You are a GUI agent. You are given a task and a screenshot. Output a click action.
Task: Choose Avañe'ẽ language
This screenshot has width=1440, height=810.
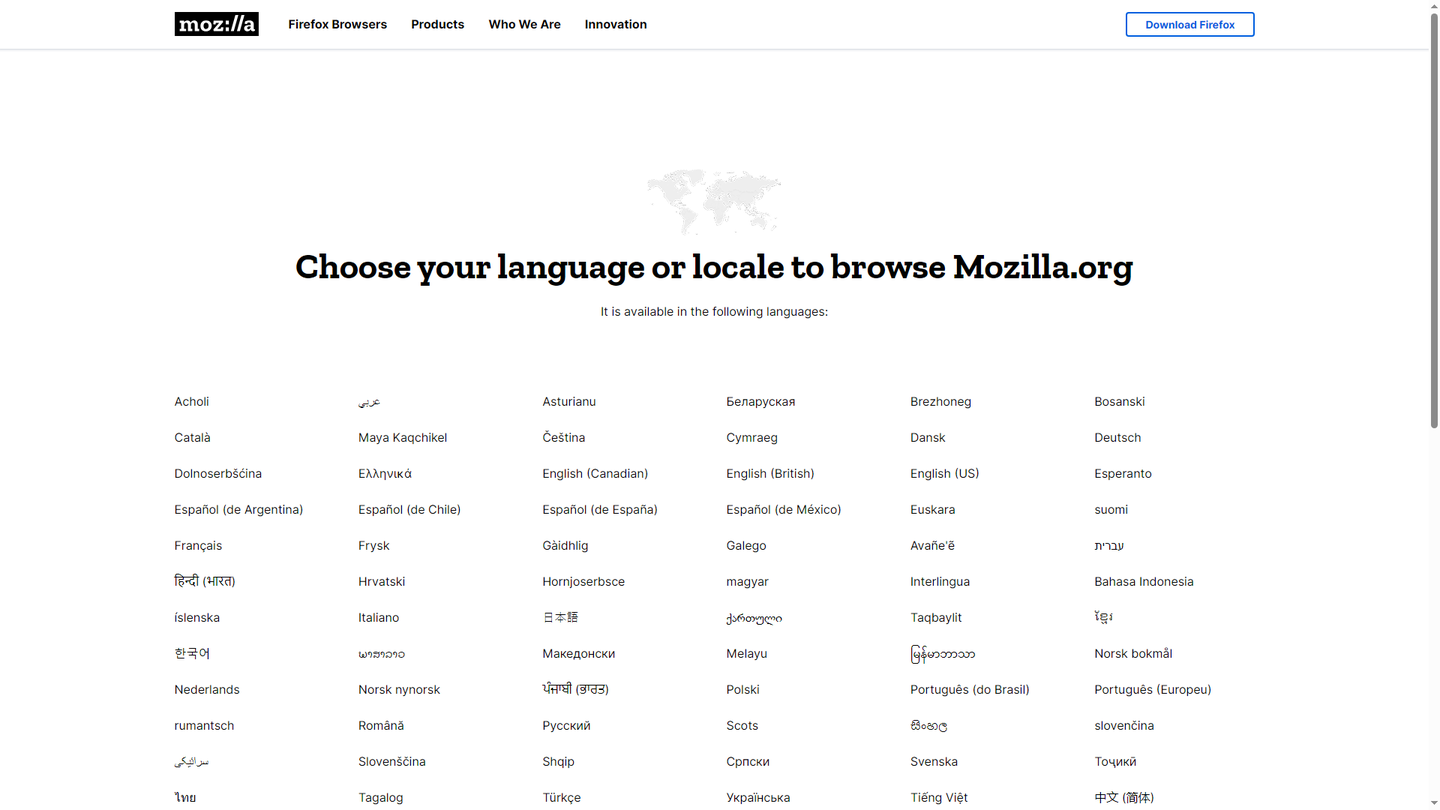pyautogui.click(x=932, y=545)
